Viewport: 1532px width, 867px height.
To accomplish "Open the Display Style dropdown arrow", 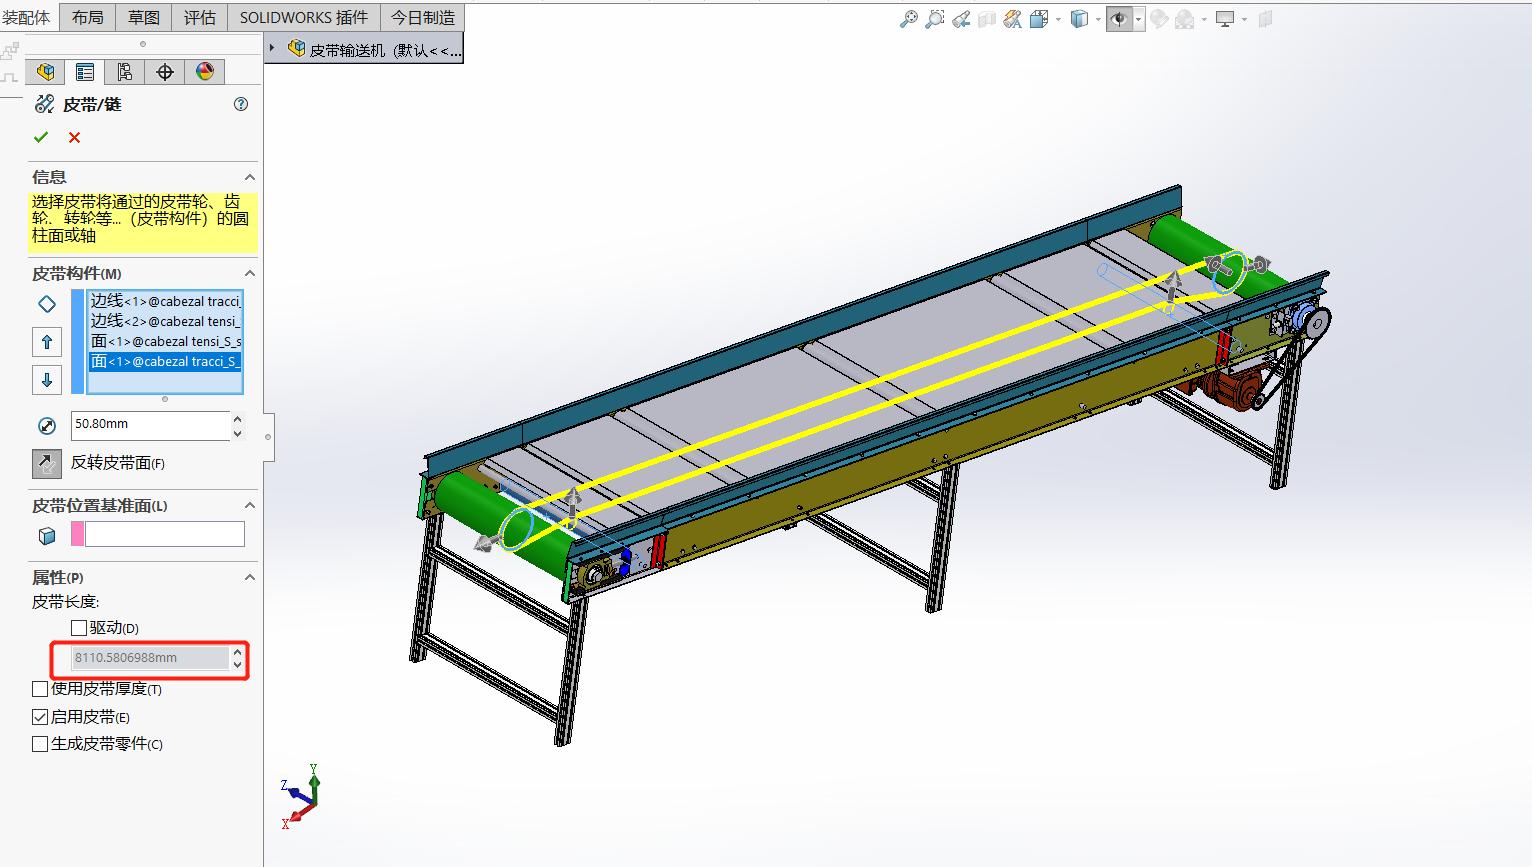I will click(x=1097, y=19).
